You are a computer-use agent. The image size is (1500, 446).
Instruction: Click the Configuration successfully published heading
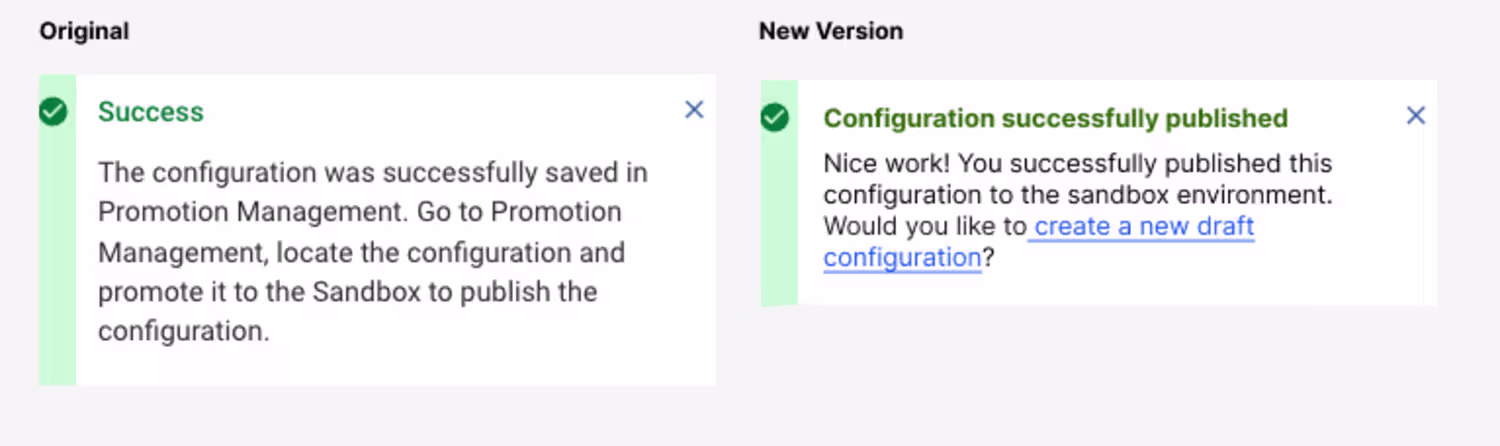coord(1055,119)
